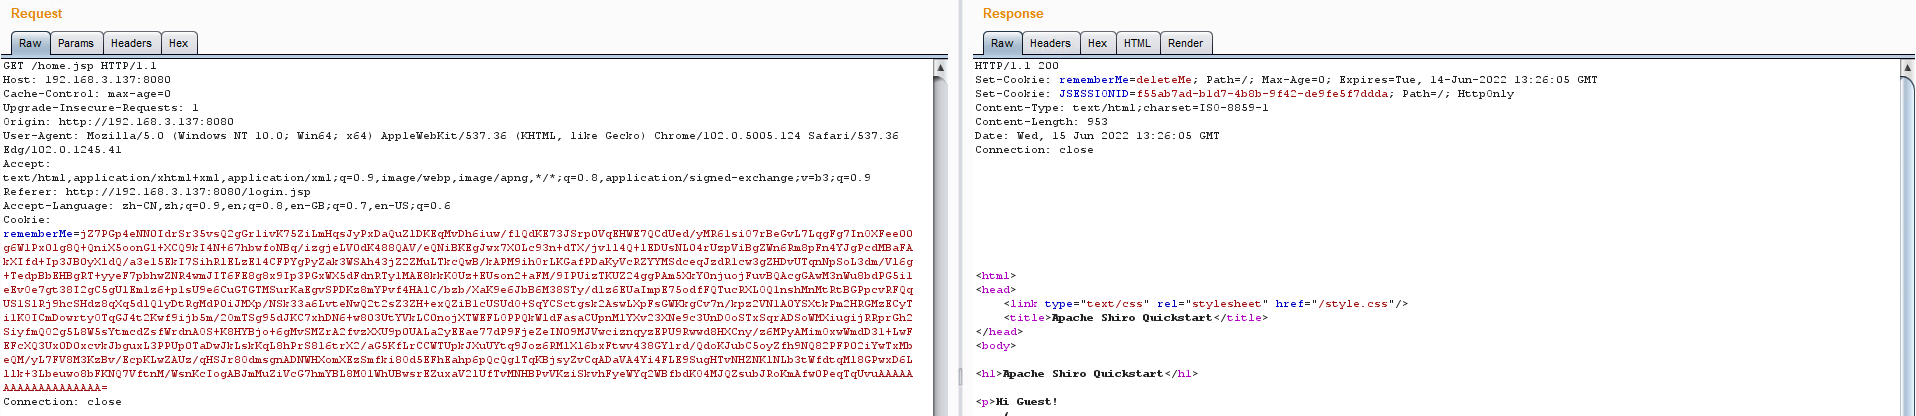Viewport: 1916px width, 416px height.
Task: Click the opening html tag in response
Action: pyautogui.click(x=996, y=276)
